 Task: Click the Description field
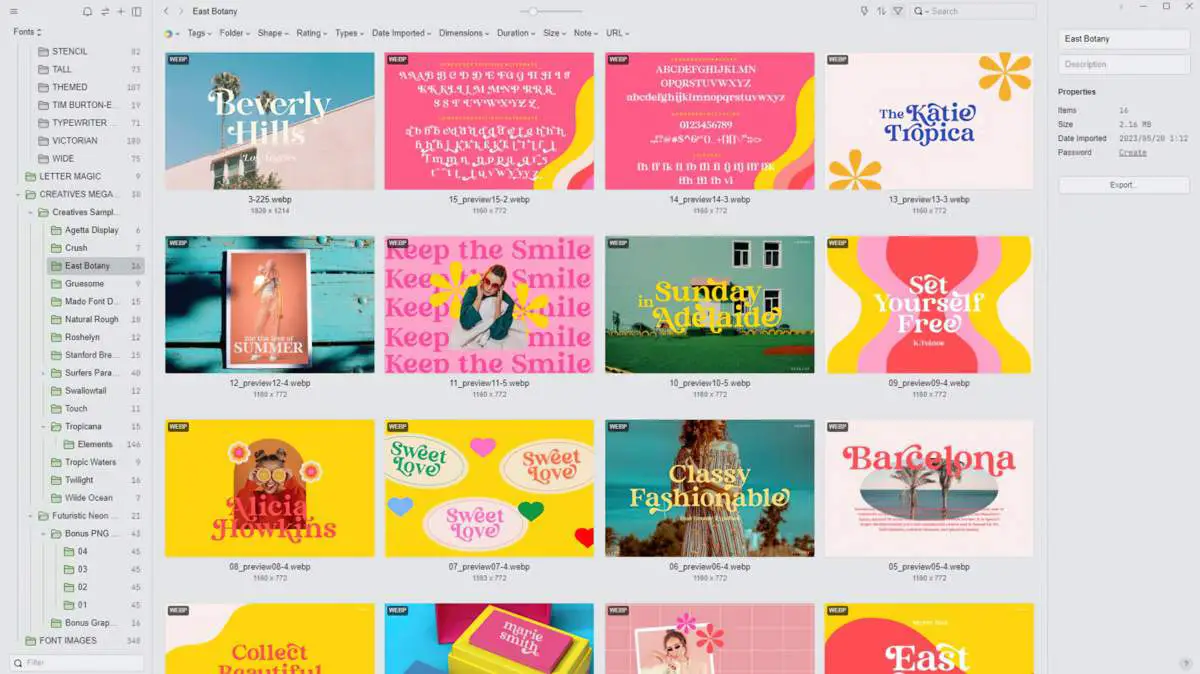(x=1124, y=64)
